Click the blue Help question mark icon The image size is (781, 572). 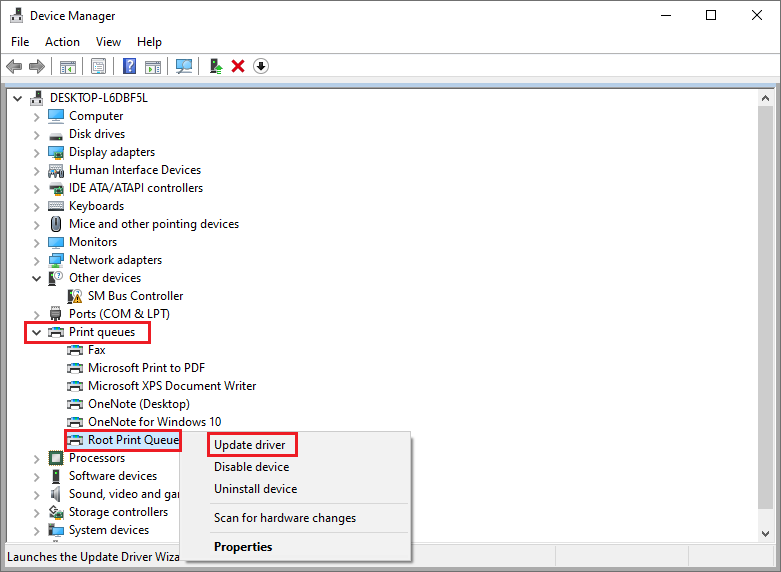click(130, 66)
